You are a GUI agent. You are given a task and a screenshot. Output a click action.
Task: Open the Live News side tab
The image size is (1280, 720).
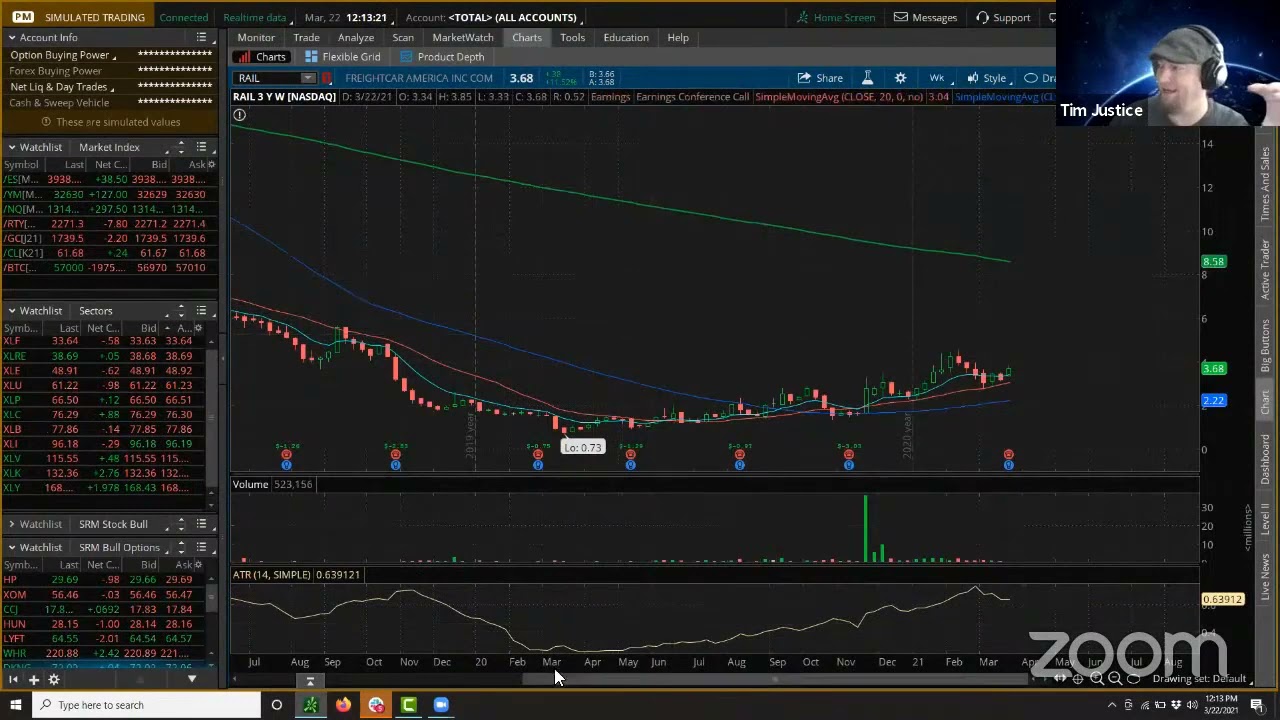coord(1265,579)
